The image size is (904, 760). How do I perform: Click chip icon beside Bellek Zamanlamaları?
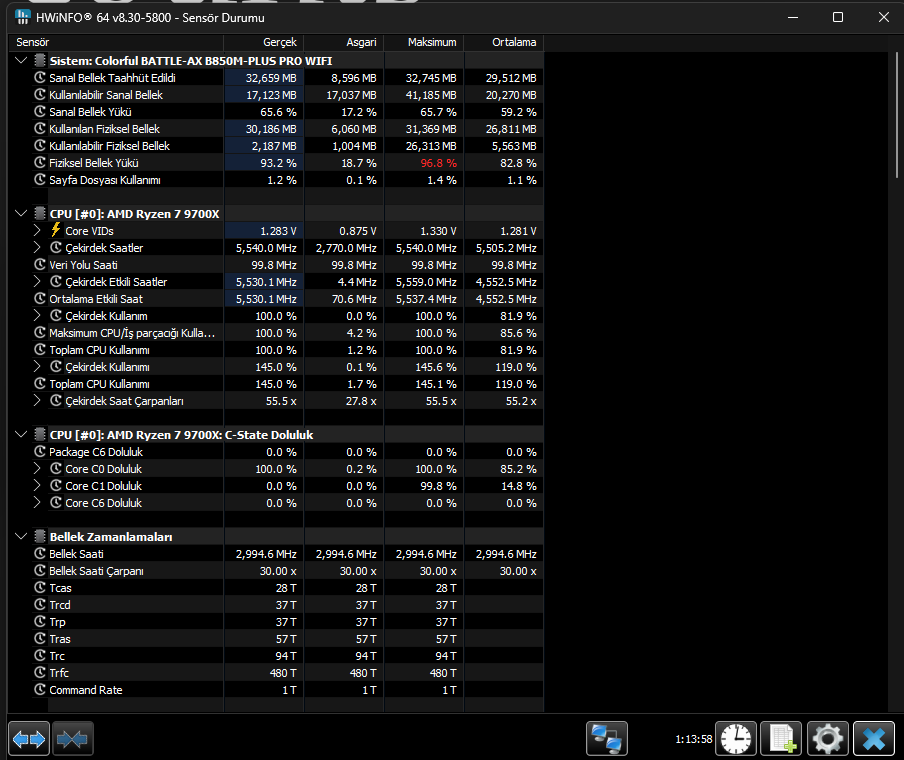[40, 536]
